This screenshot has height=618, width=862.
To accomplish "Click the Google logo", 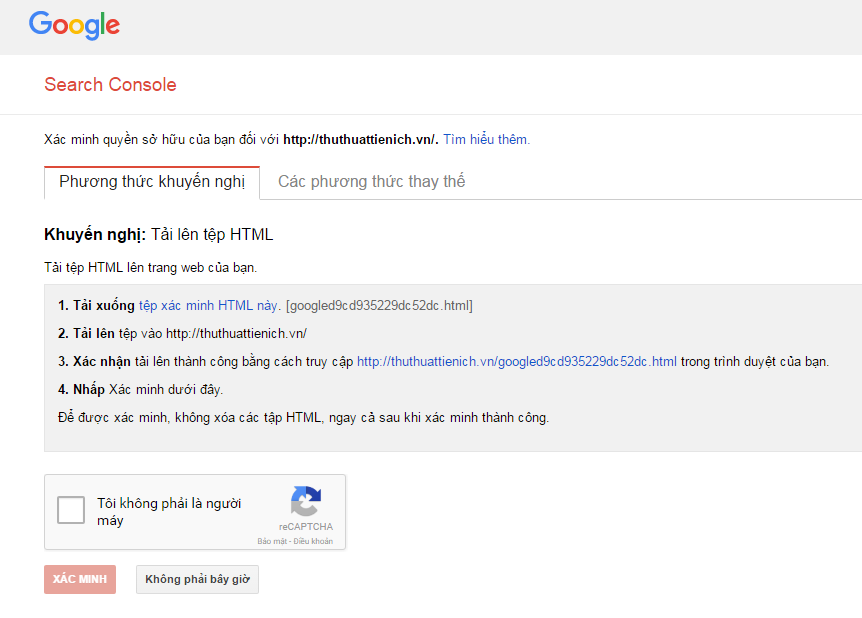I will [x=74, y=25].
